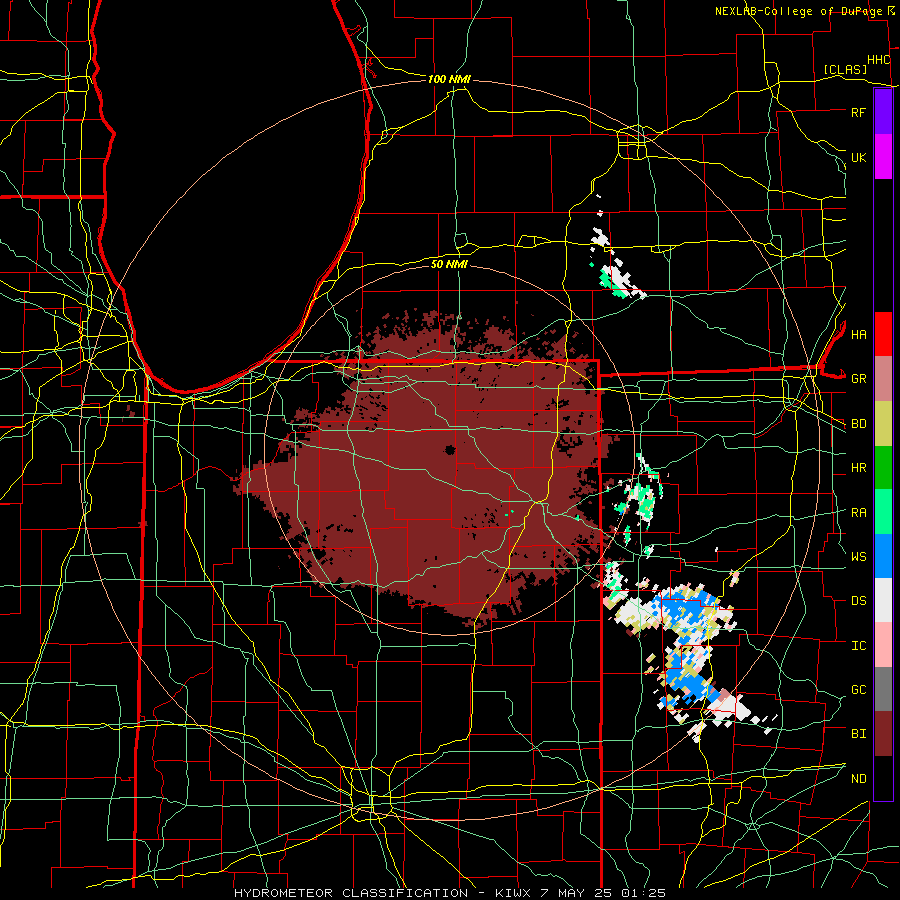Image resolution: width=900 pixels, height=900 pixels.
Task: Click the HR dark green legend swatch
Action: [883, 468]
